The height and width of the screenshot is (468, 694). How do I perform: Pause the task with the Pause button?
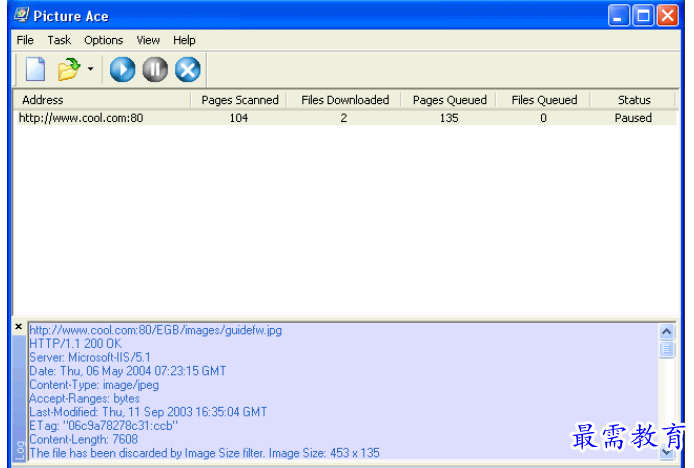[x=155, y=69]
